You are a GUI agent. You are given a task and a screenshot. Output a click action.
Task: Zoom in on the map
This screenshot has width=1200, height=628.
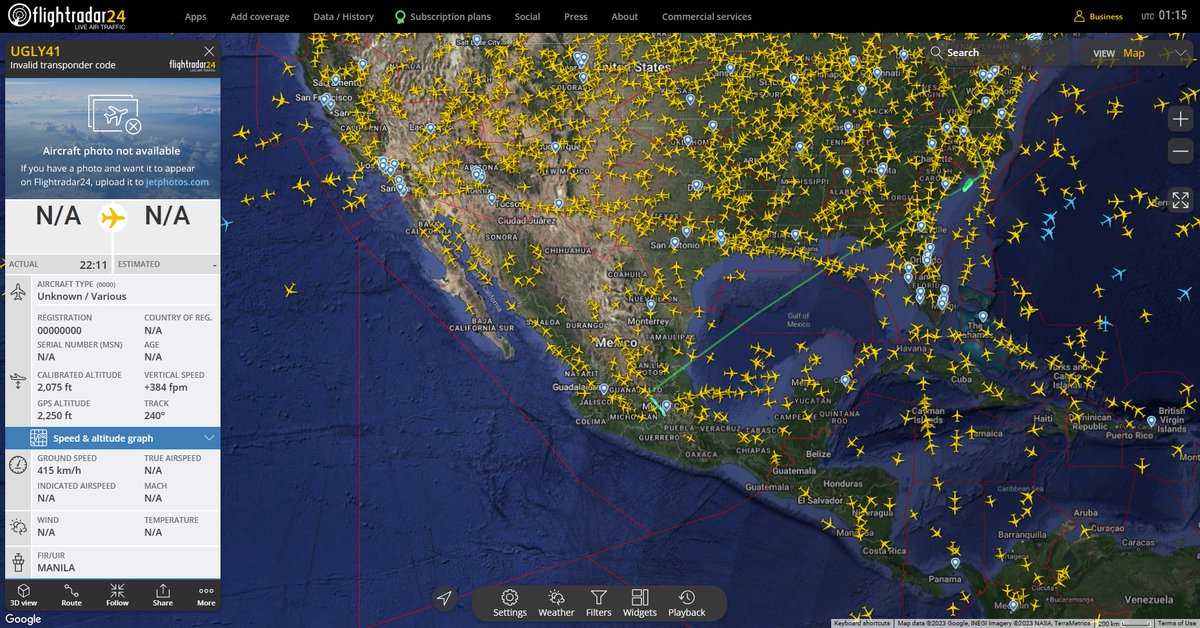click(1181, 119)
